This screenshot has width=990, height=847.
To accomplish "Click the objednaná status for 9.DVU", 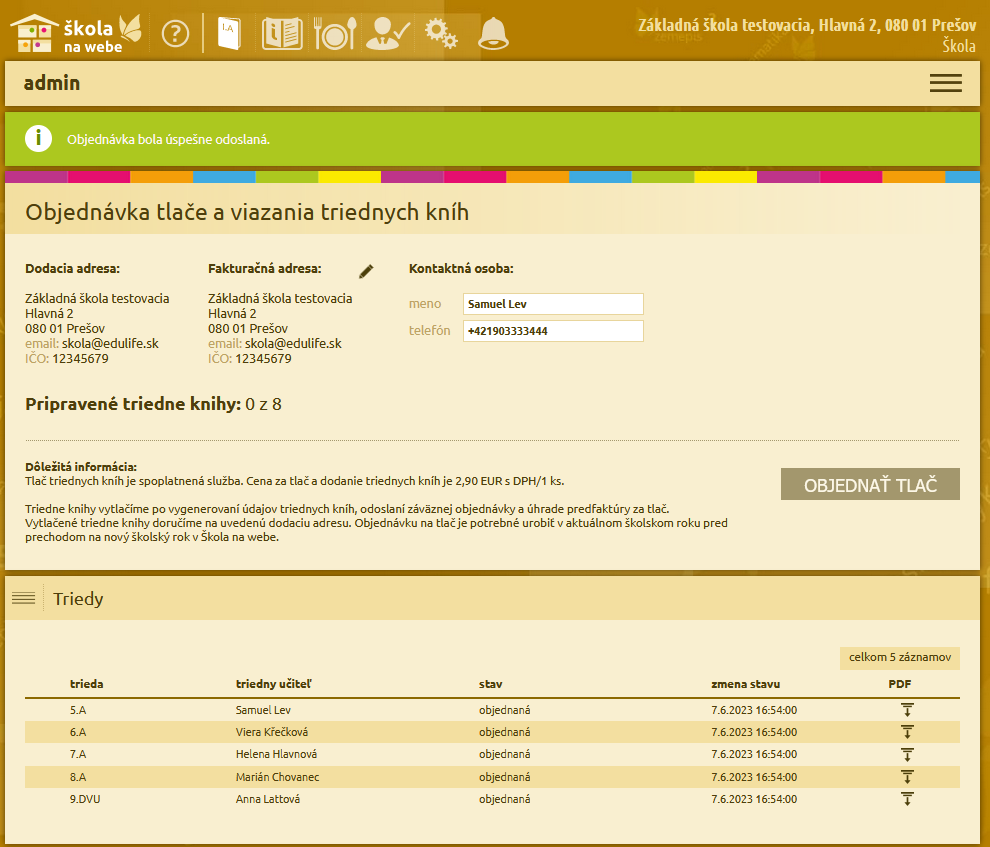I will click(x=504, y=799).
